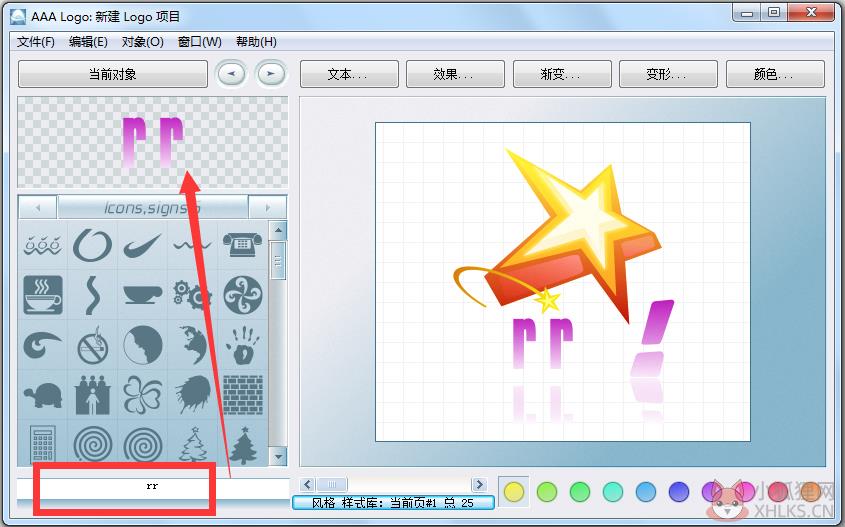Open the Icons,signs category header
845x527 pixels.
pyautogui.click(x=153, y=207)
